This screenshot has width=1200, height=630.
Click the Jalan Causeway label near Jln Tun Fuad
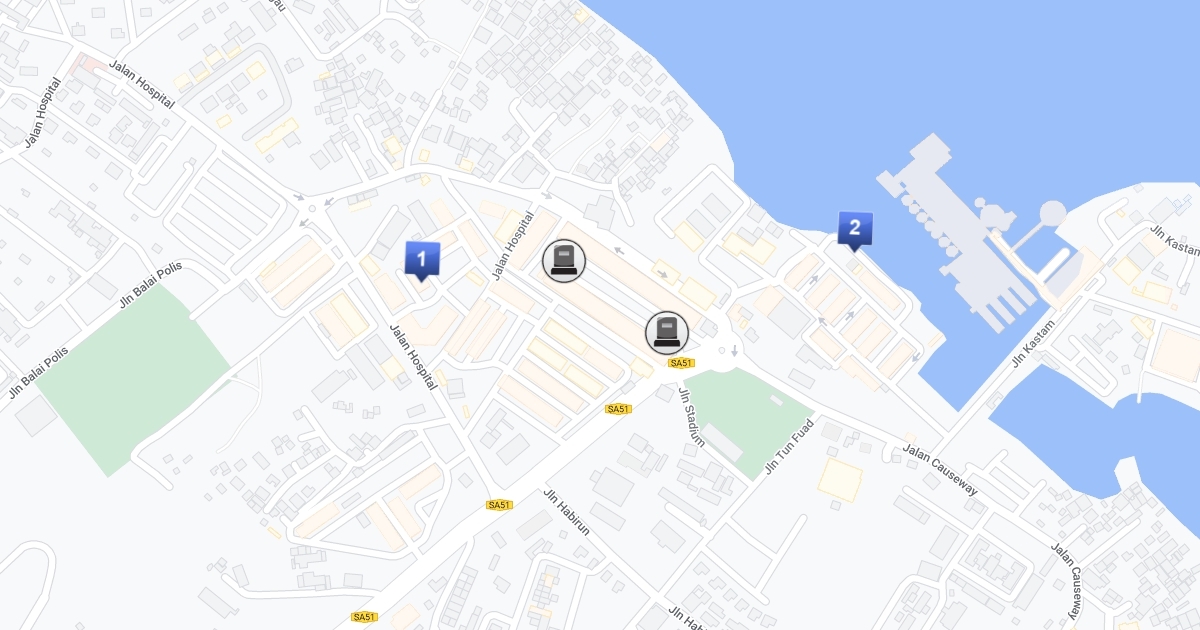click(x=940, y=470)
